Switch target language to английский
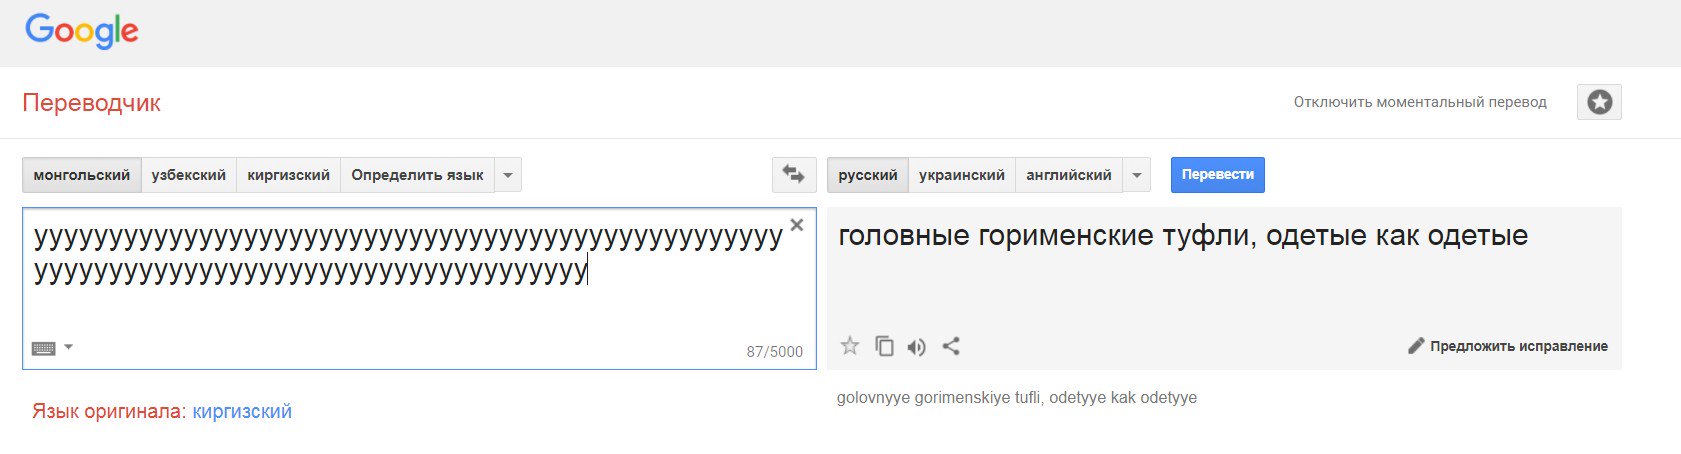The height and width of the screenshot is (454, 1681). tap(1069, 175)
